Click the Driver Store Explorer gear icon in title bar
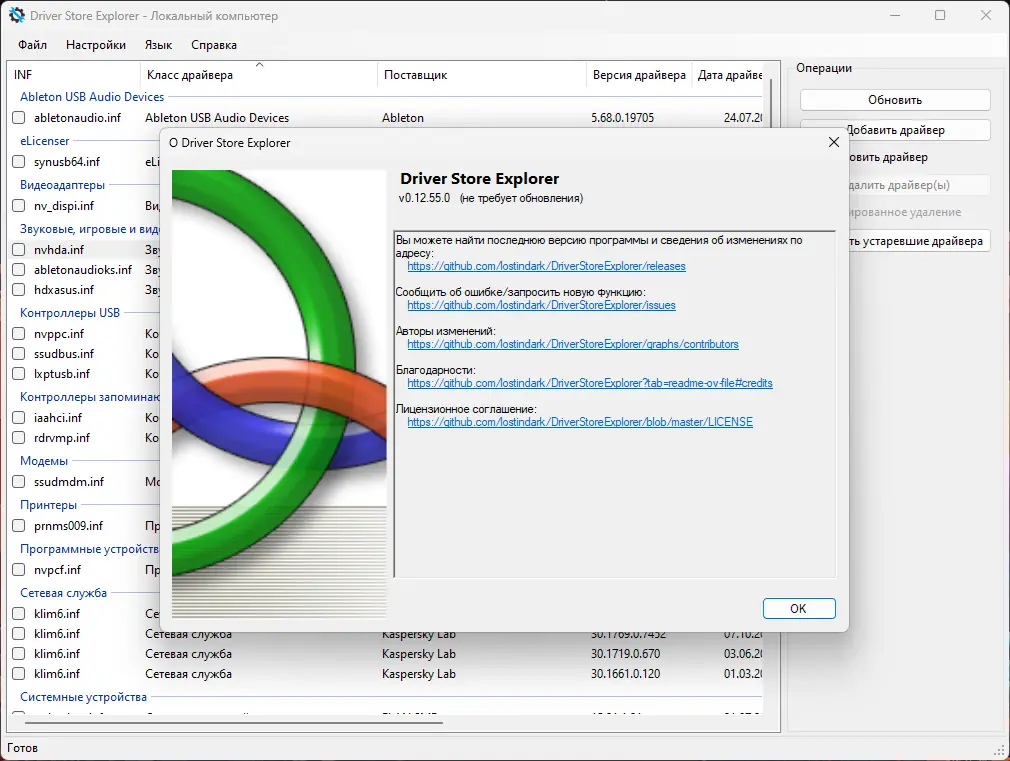 pyautogui.click(x=17, y=15)
